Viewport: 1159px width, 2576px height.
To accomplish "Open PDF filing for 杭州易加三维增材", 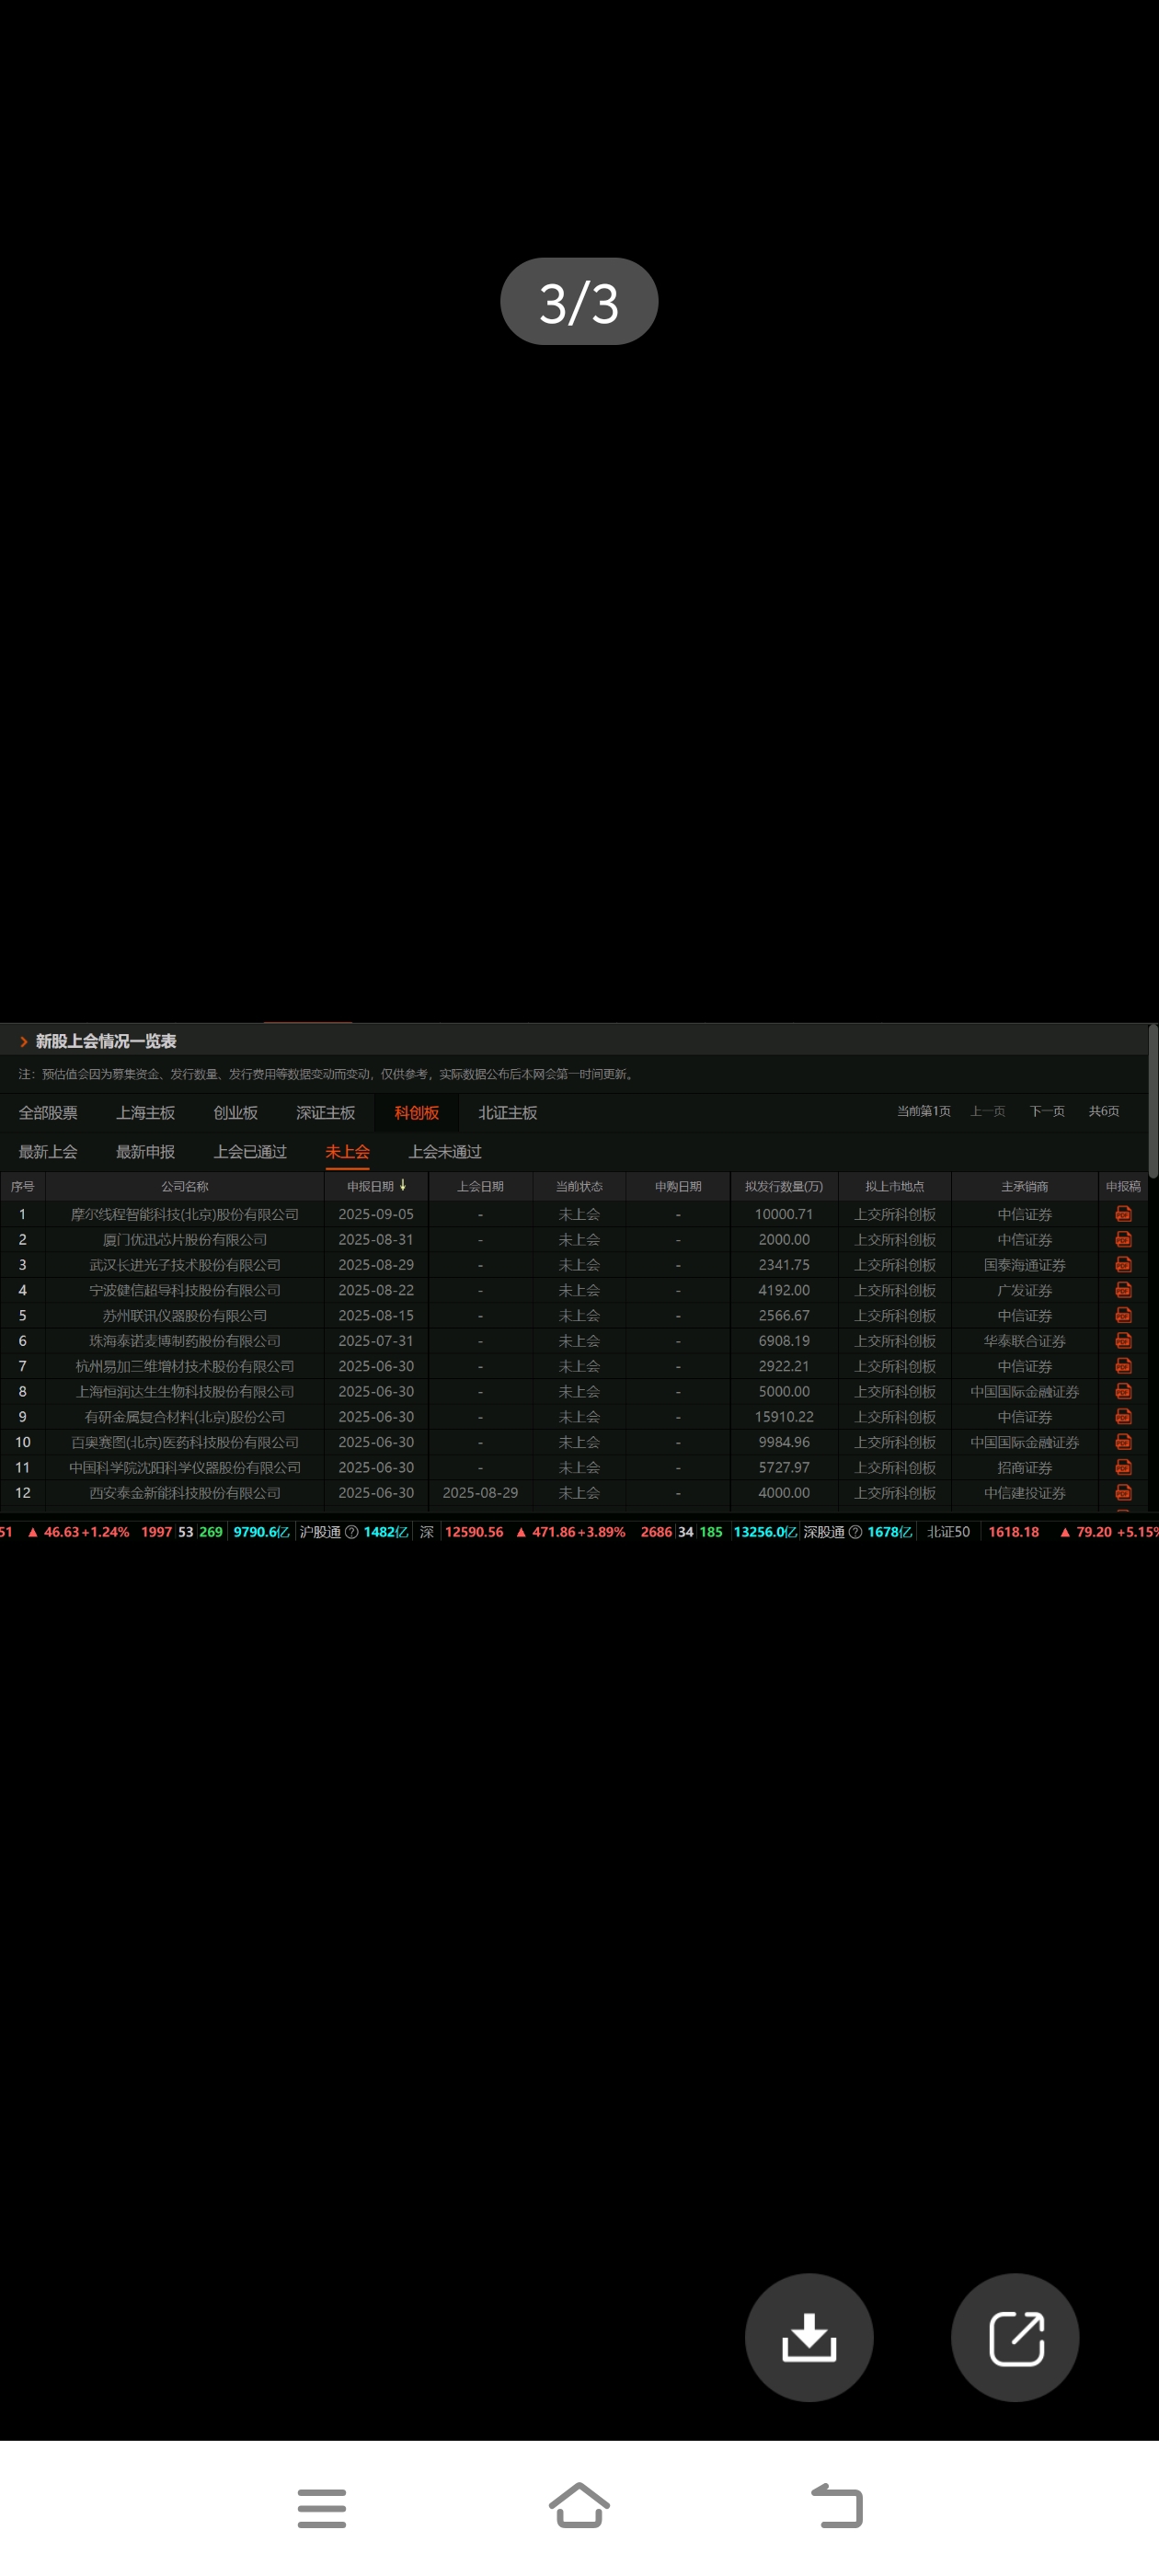I will [x=1123, y=1366].
